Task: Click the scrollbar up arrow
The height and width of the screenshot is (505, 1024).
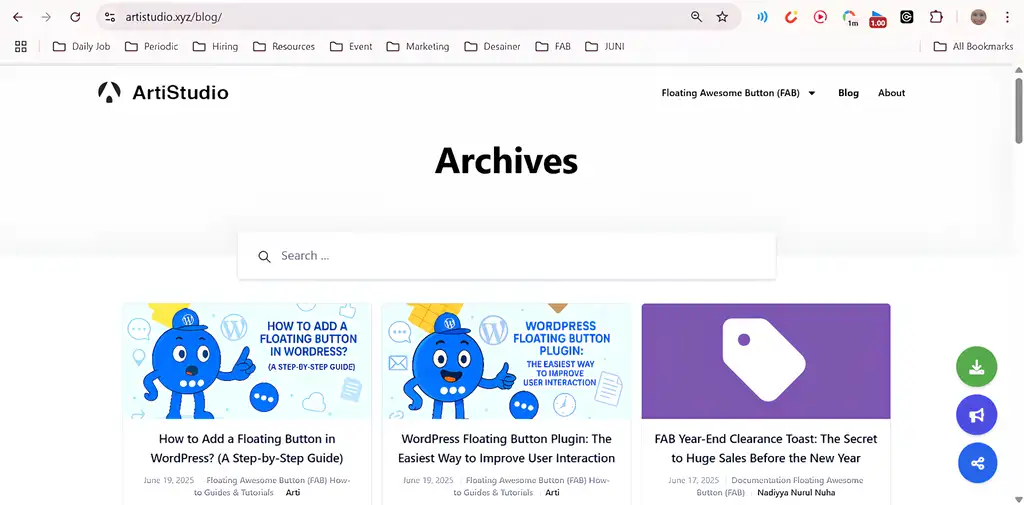Action: [x=1019, y=71]
